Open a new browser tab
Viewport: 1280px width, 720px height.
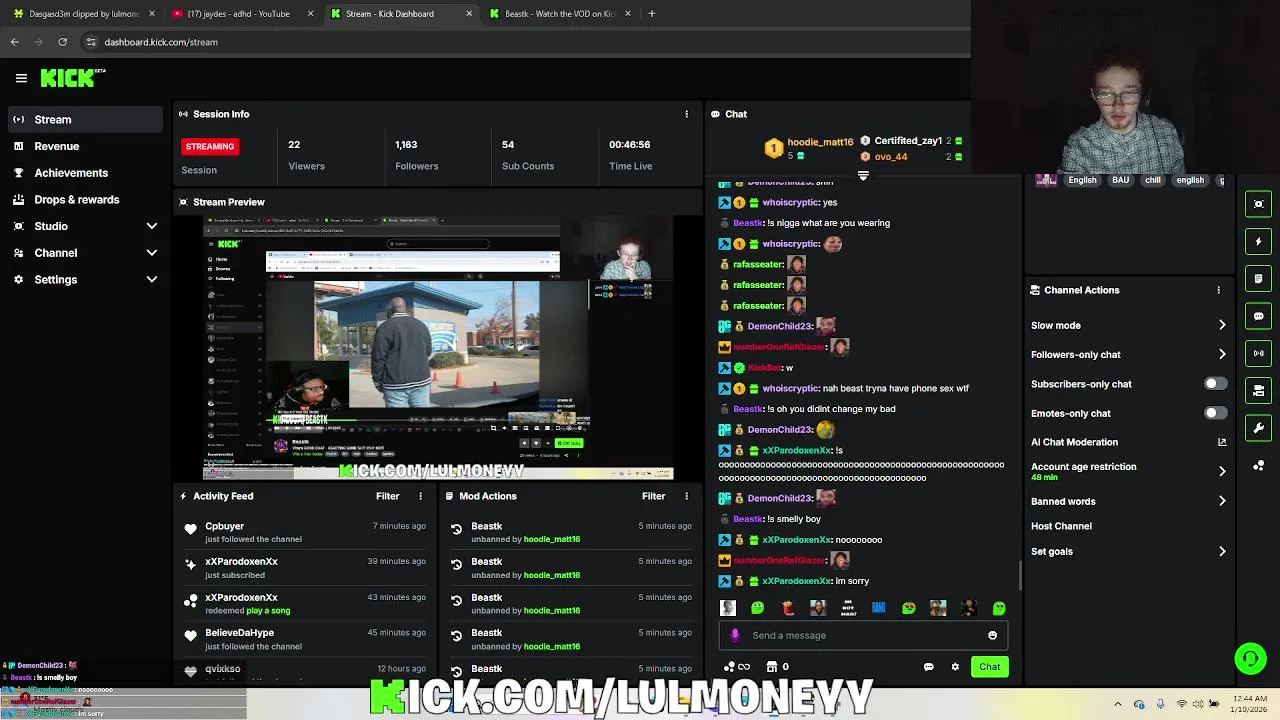pyautogui.click(x=651, y=14)
